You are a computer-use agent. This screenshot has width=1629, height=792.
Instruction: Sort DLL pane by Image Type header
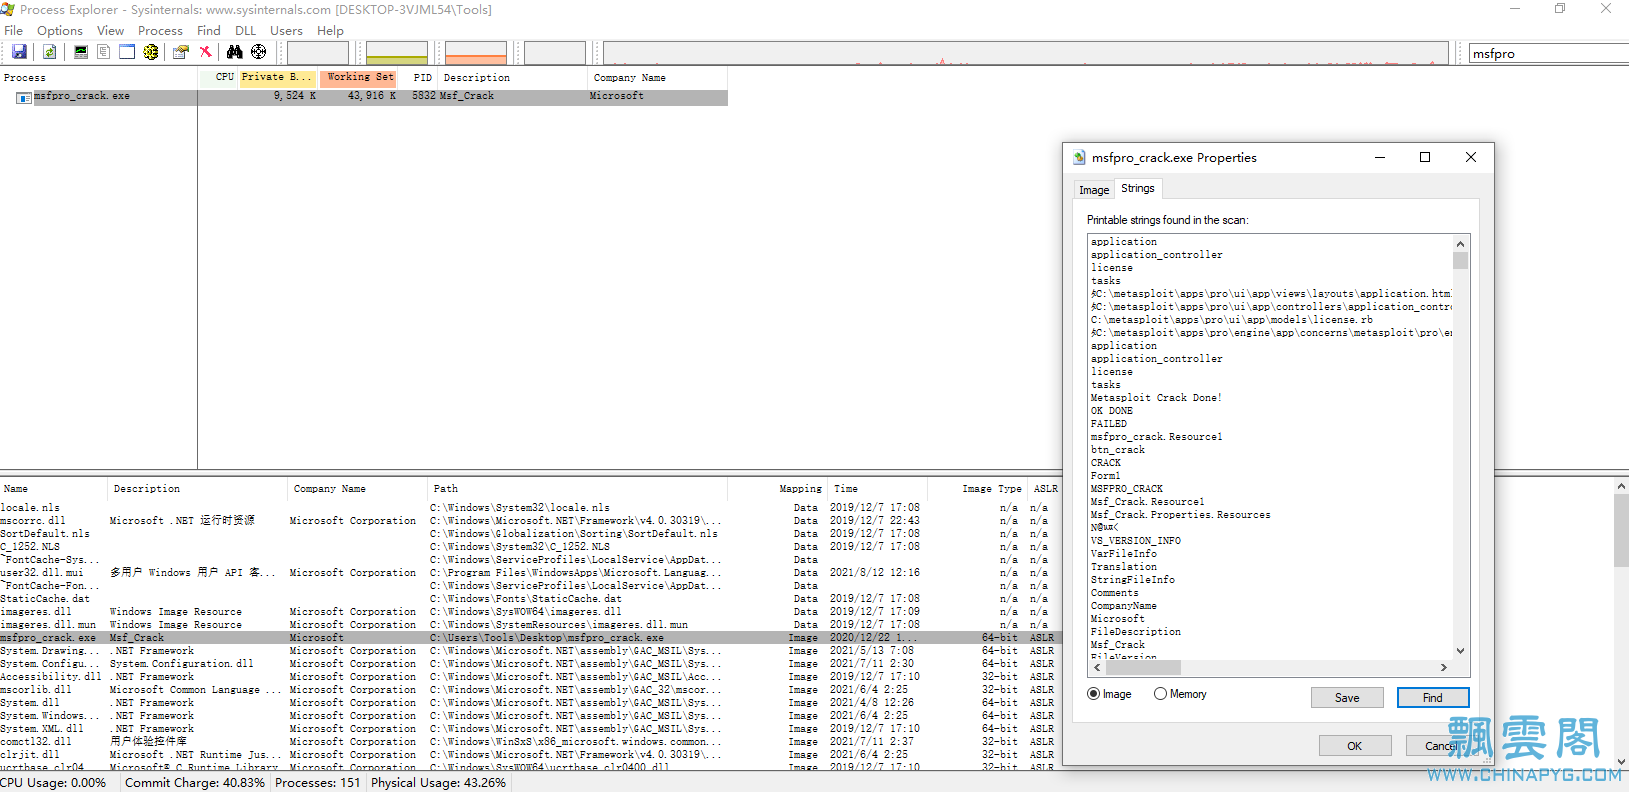[x=978, y=489]
